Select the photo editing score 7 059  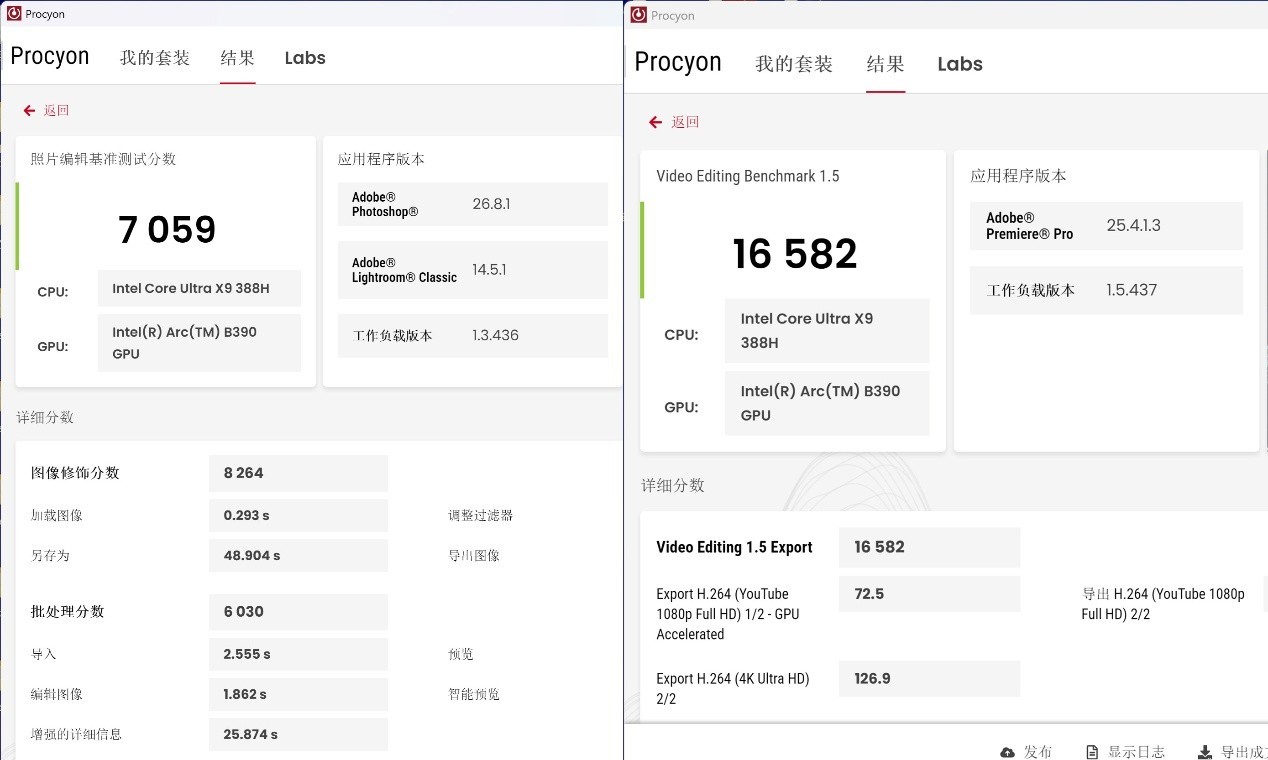166,229
